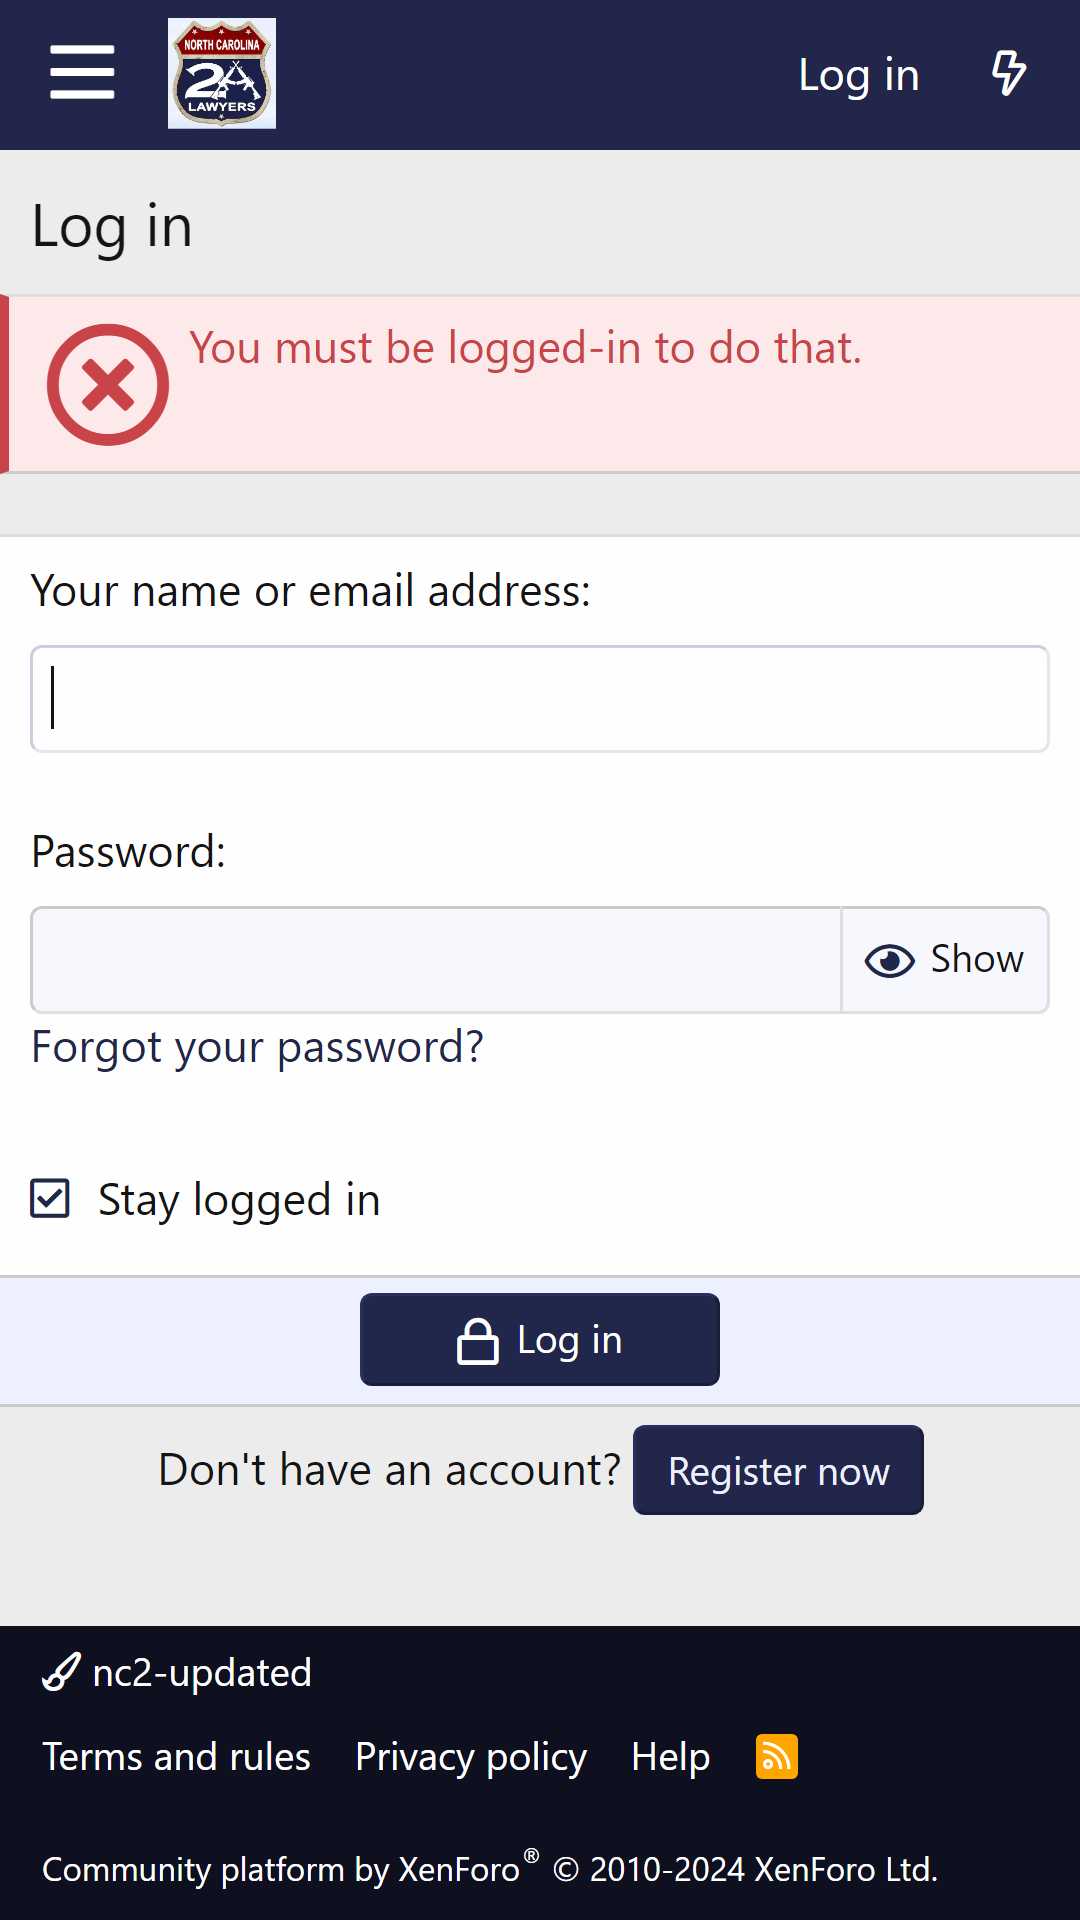Uncheck the Stay logged in checkbox
Screen dimensions: 1080x1920
(50, 1198)
